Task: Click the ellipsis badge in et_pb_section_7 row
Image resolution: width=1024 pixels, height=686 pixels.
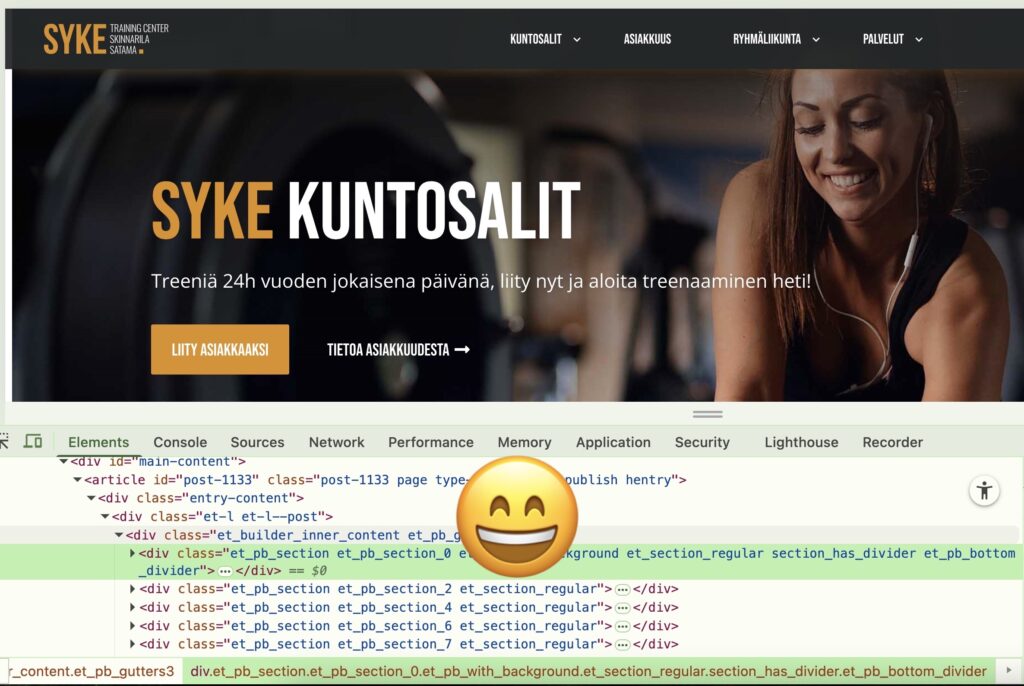Action: click(622, 644)
